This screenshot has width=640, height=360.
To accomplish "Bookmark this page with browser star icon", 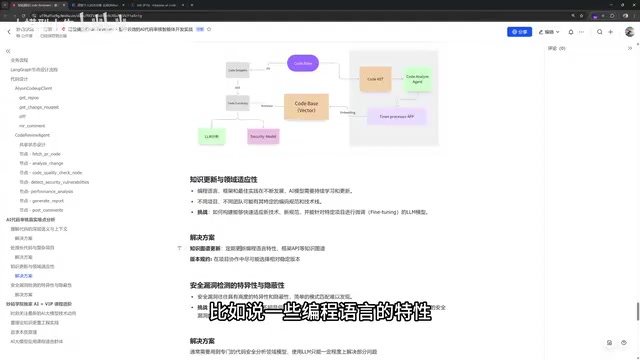I will (581, 16).
